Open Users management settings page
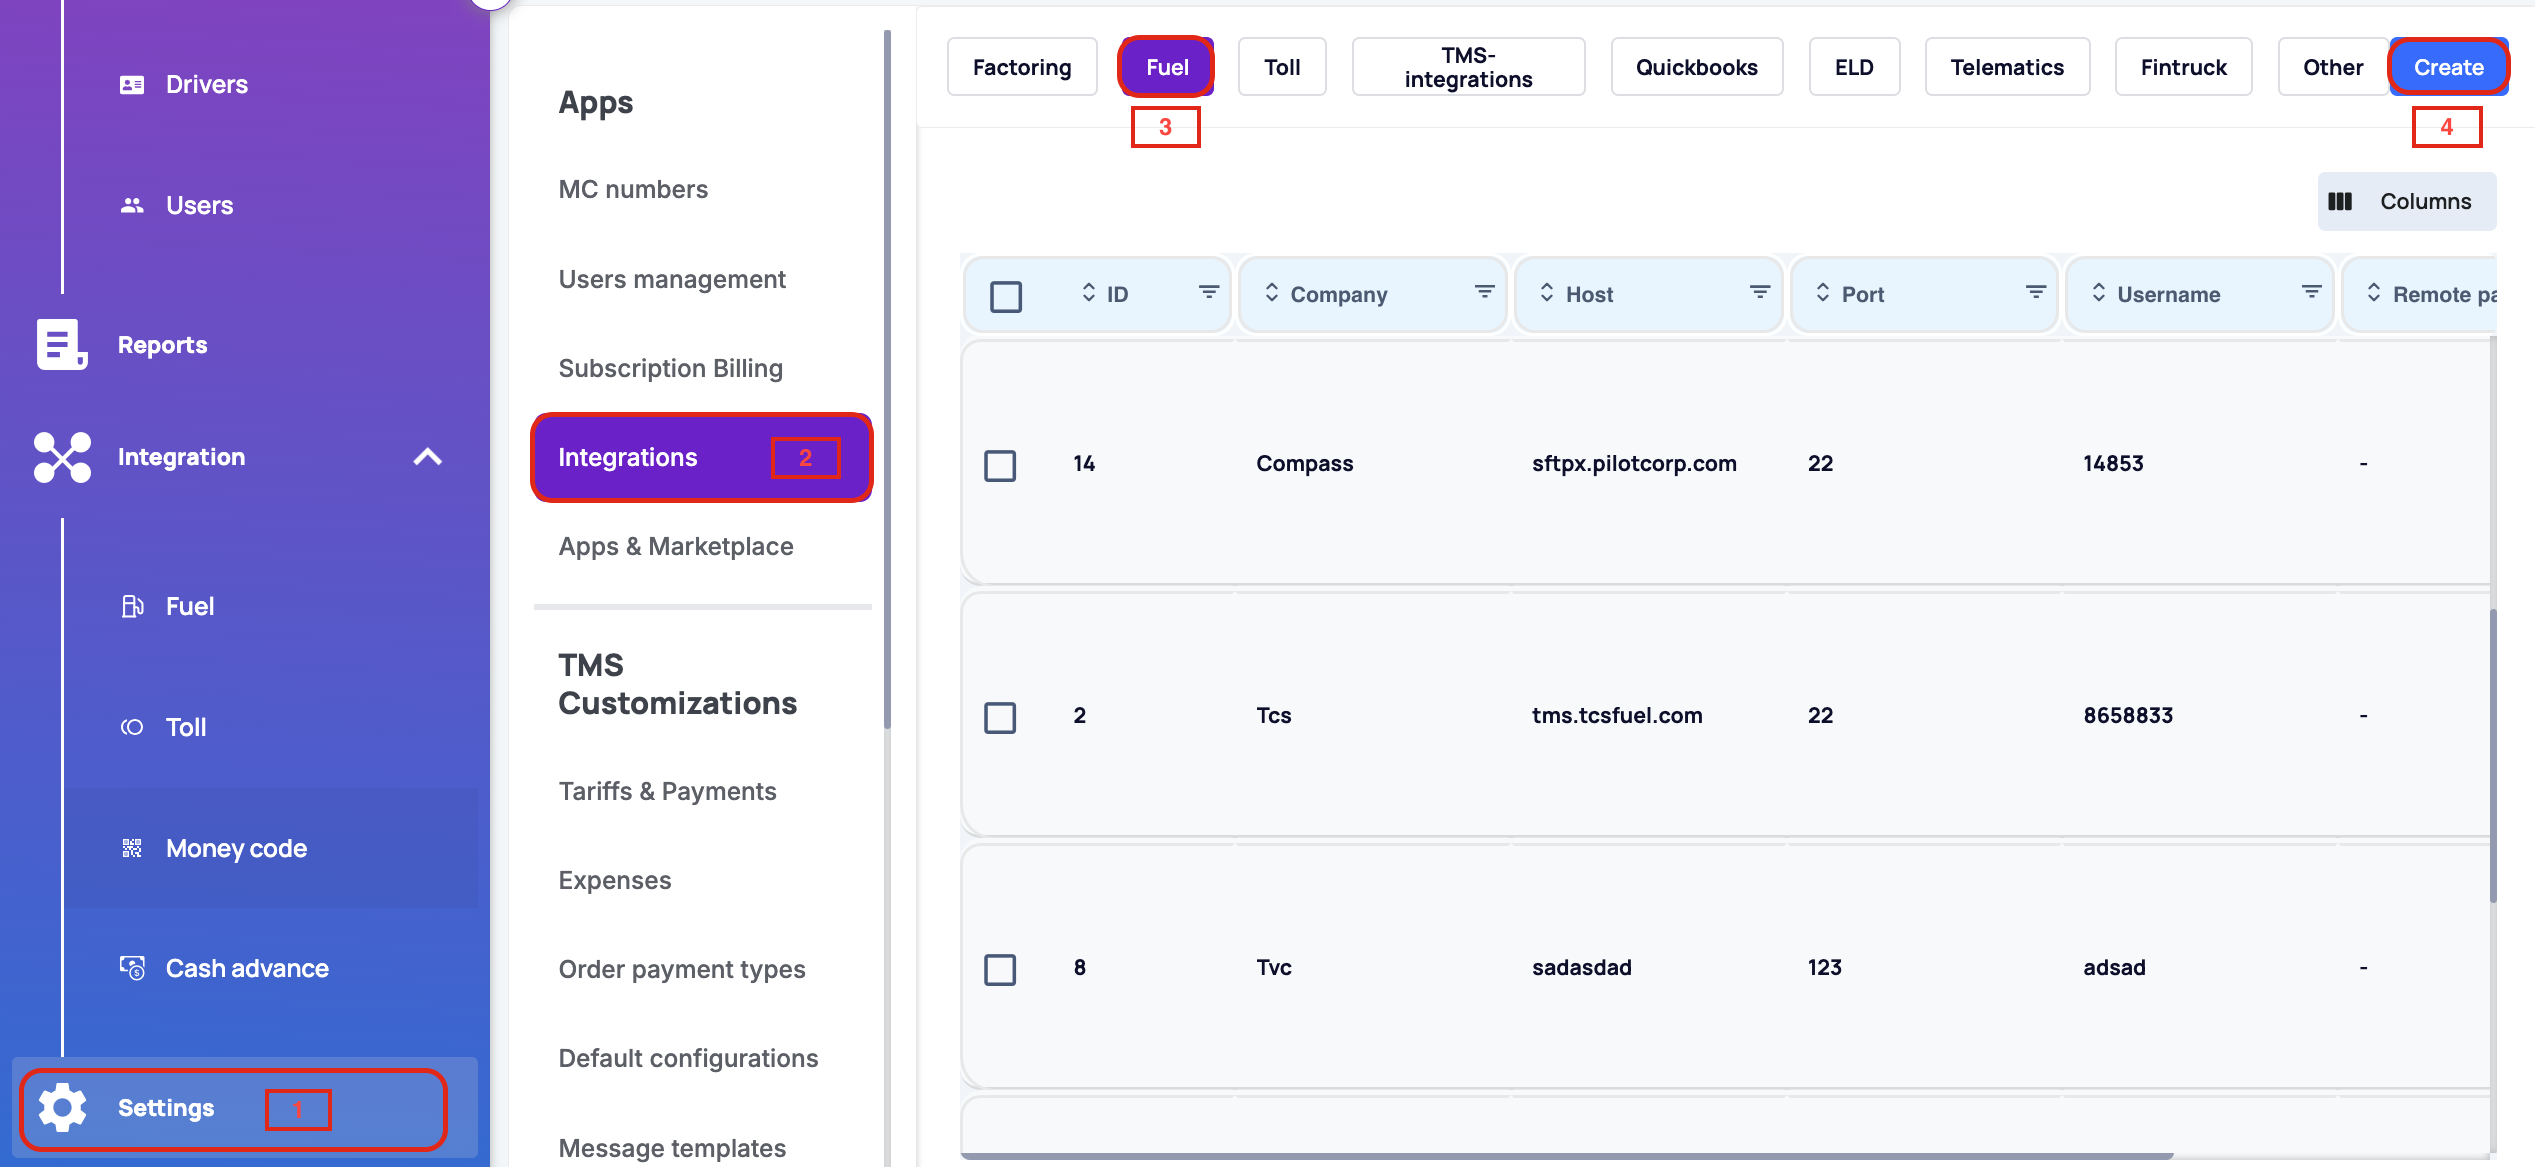Image resolution: width=2535 pixels, height=1167 pixels. [672, 279]
